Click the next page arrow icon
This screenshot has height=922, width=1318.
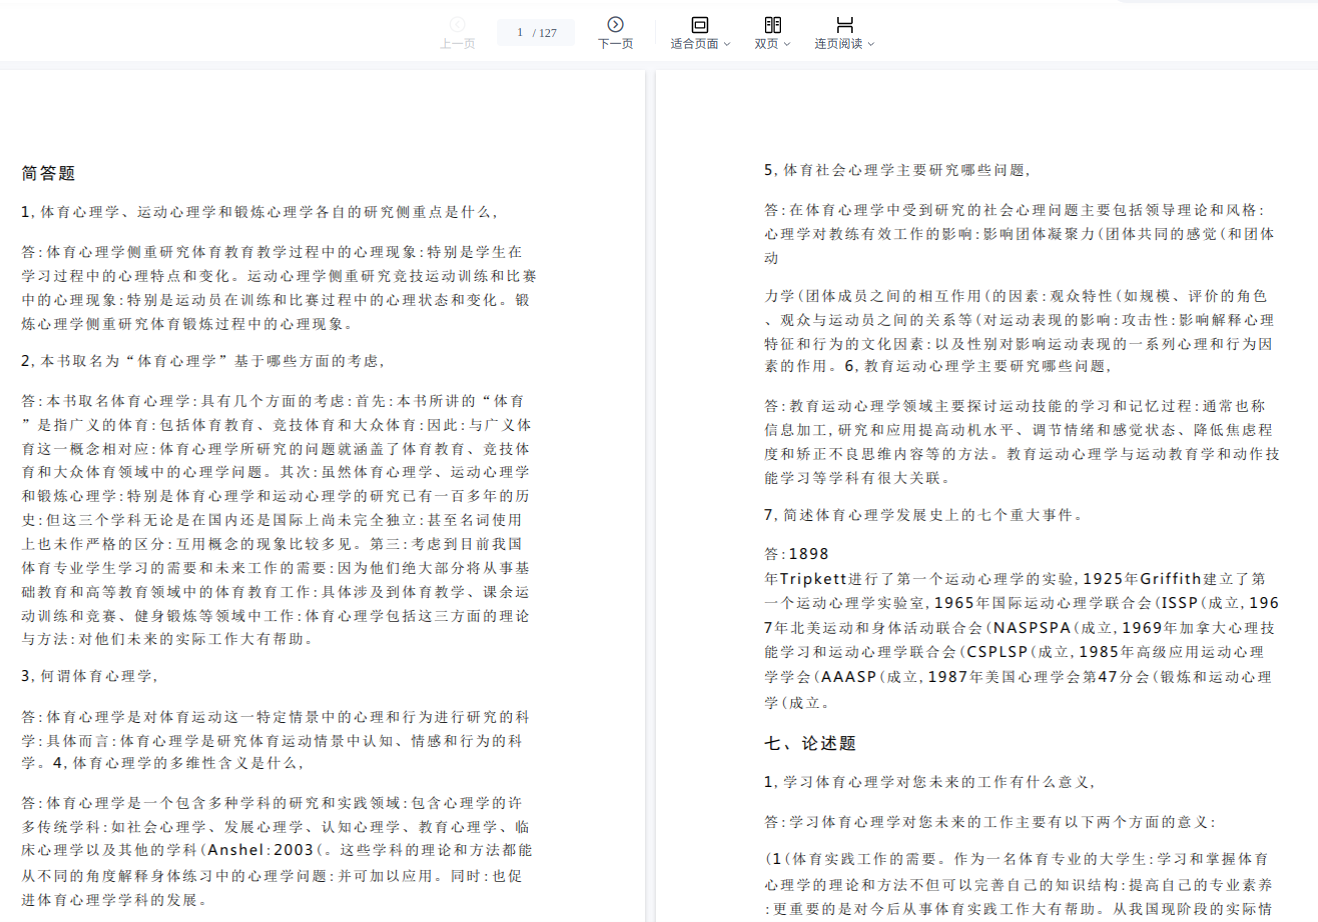coord(615,24)
